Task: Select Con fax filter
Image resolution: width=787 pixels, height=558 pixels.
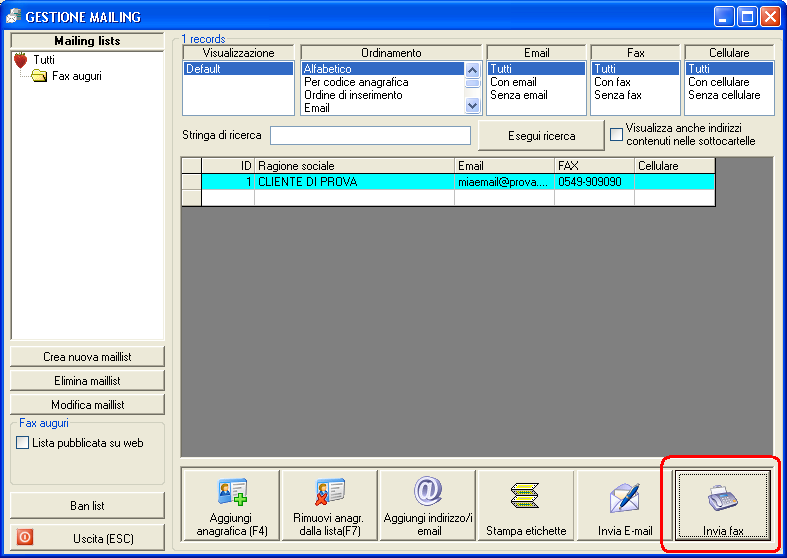Action: coord(635,82)
